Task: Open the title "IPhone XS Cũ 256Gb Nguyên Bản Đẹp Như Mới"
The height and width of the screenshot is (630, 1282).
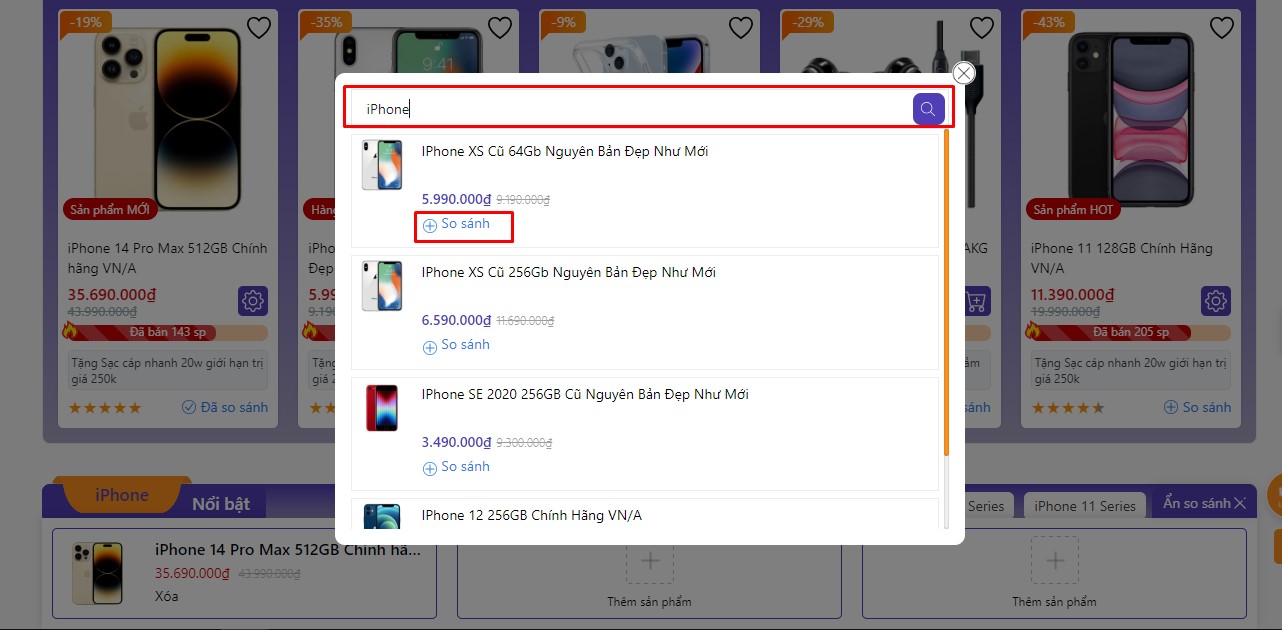Action: coord(568,272)
